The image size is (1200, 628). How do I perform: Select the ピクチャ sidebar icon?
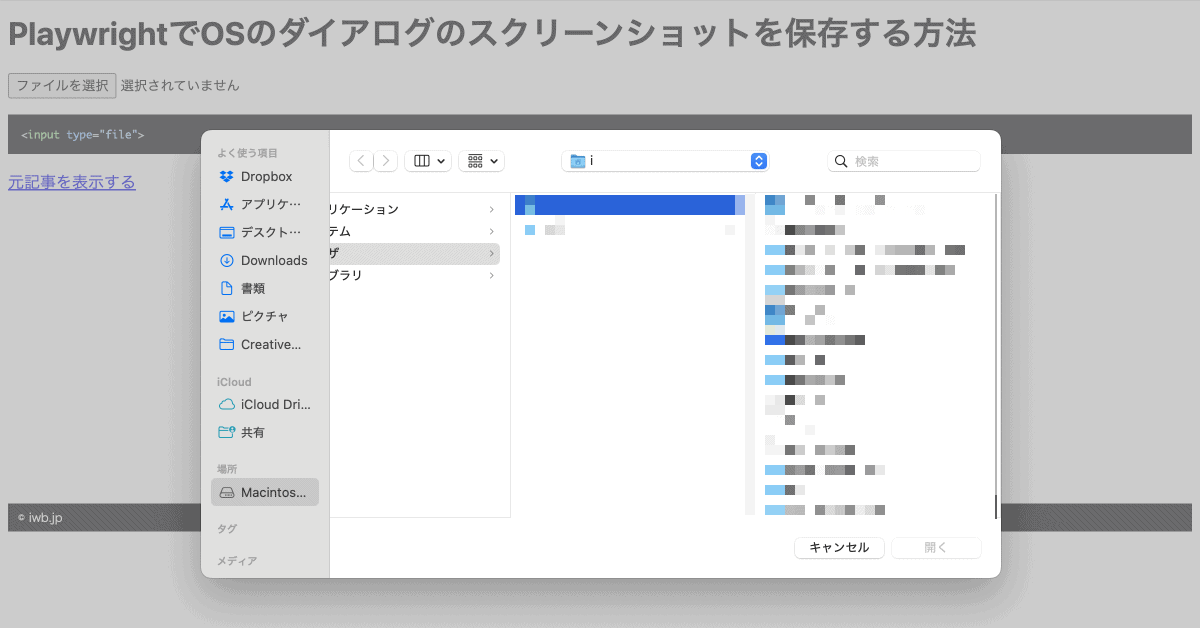pyautogui.click(x=227, y=316)
